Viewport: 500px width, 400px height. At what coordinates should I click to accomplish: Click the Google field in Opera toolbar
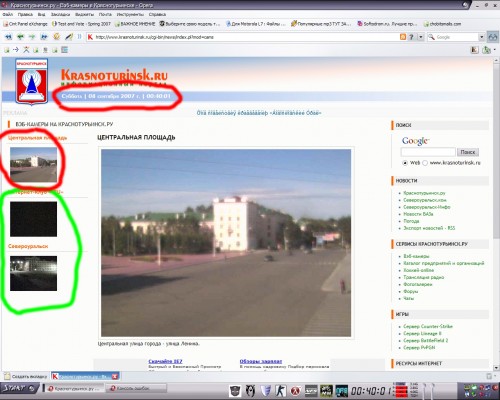point(456,37)
